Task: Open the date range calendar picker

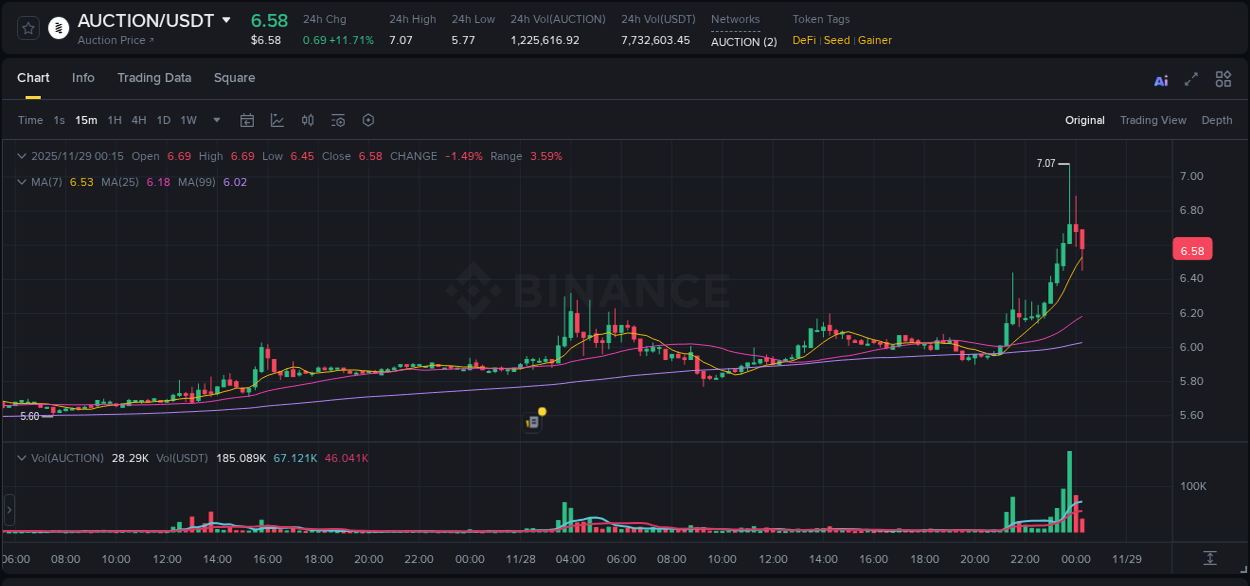Action: [247, 119]
